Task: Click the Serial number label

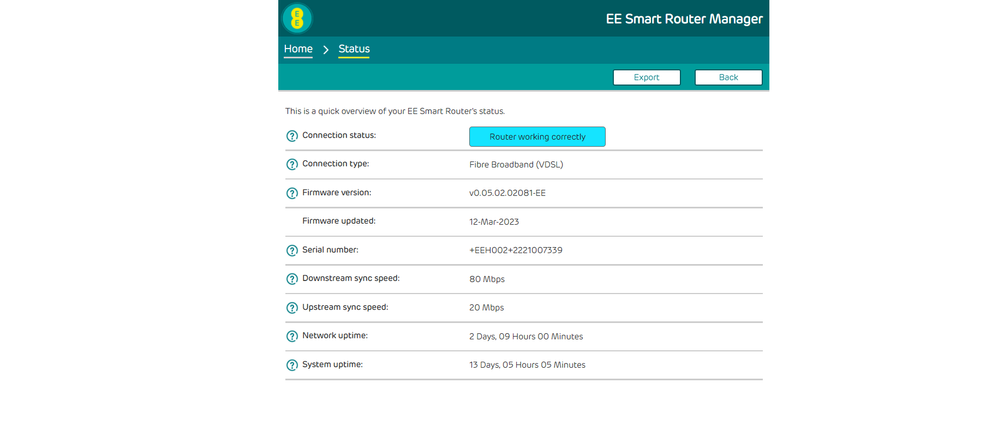Action: [x=330, y=250]
